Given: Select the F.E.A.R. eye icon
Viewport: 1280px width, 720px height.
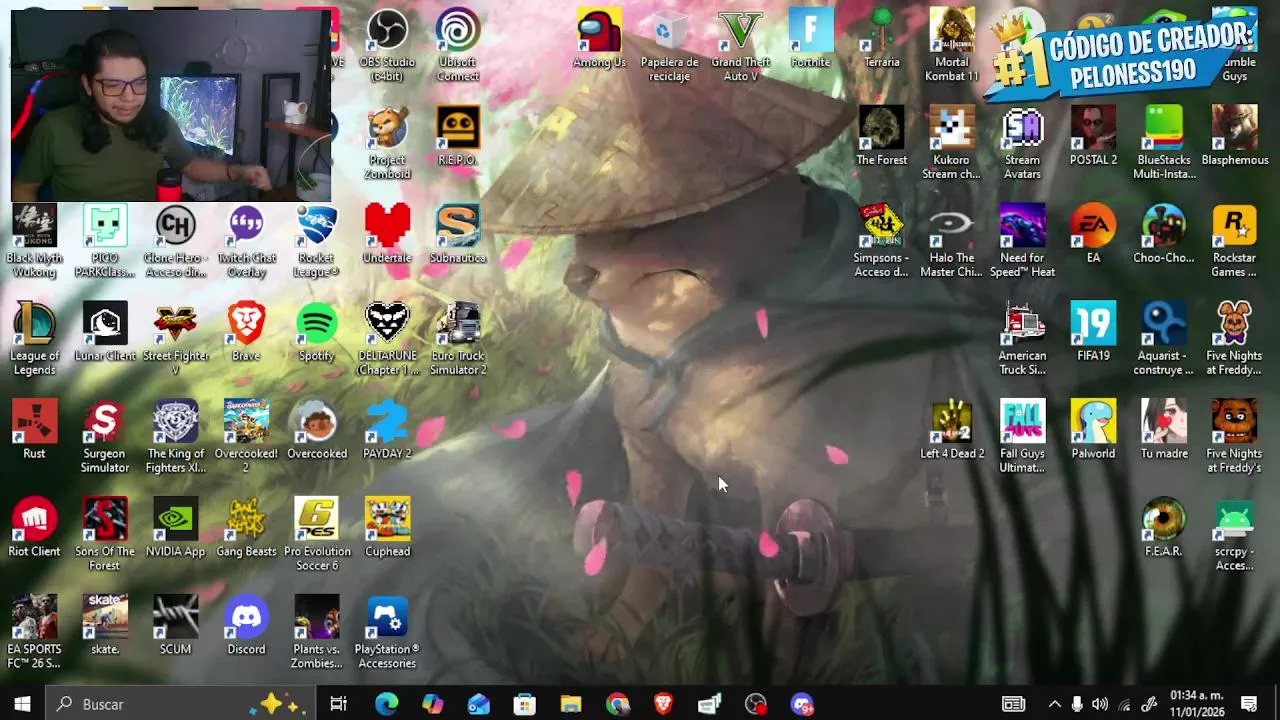Looking at the screenshot, I should 1164,528.
